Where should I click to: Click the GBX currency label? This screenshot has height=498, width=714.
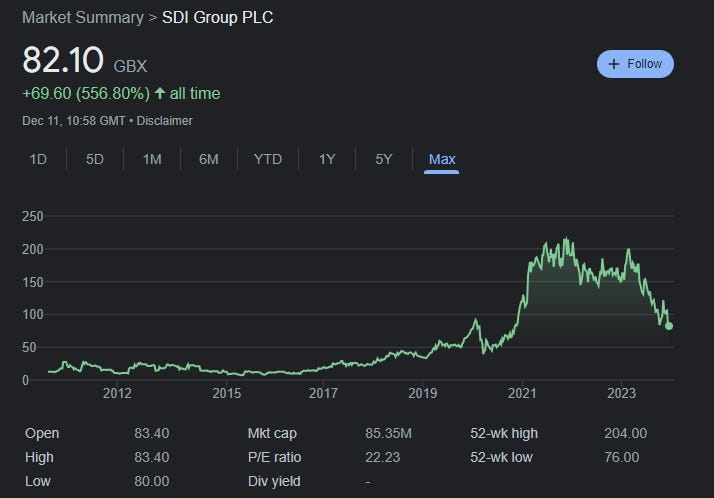point(130,66)
